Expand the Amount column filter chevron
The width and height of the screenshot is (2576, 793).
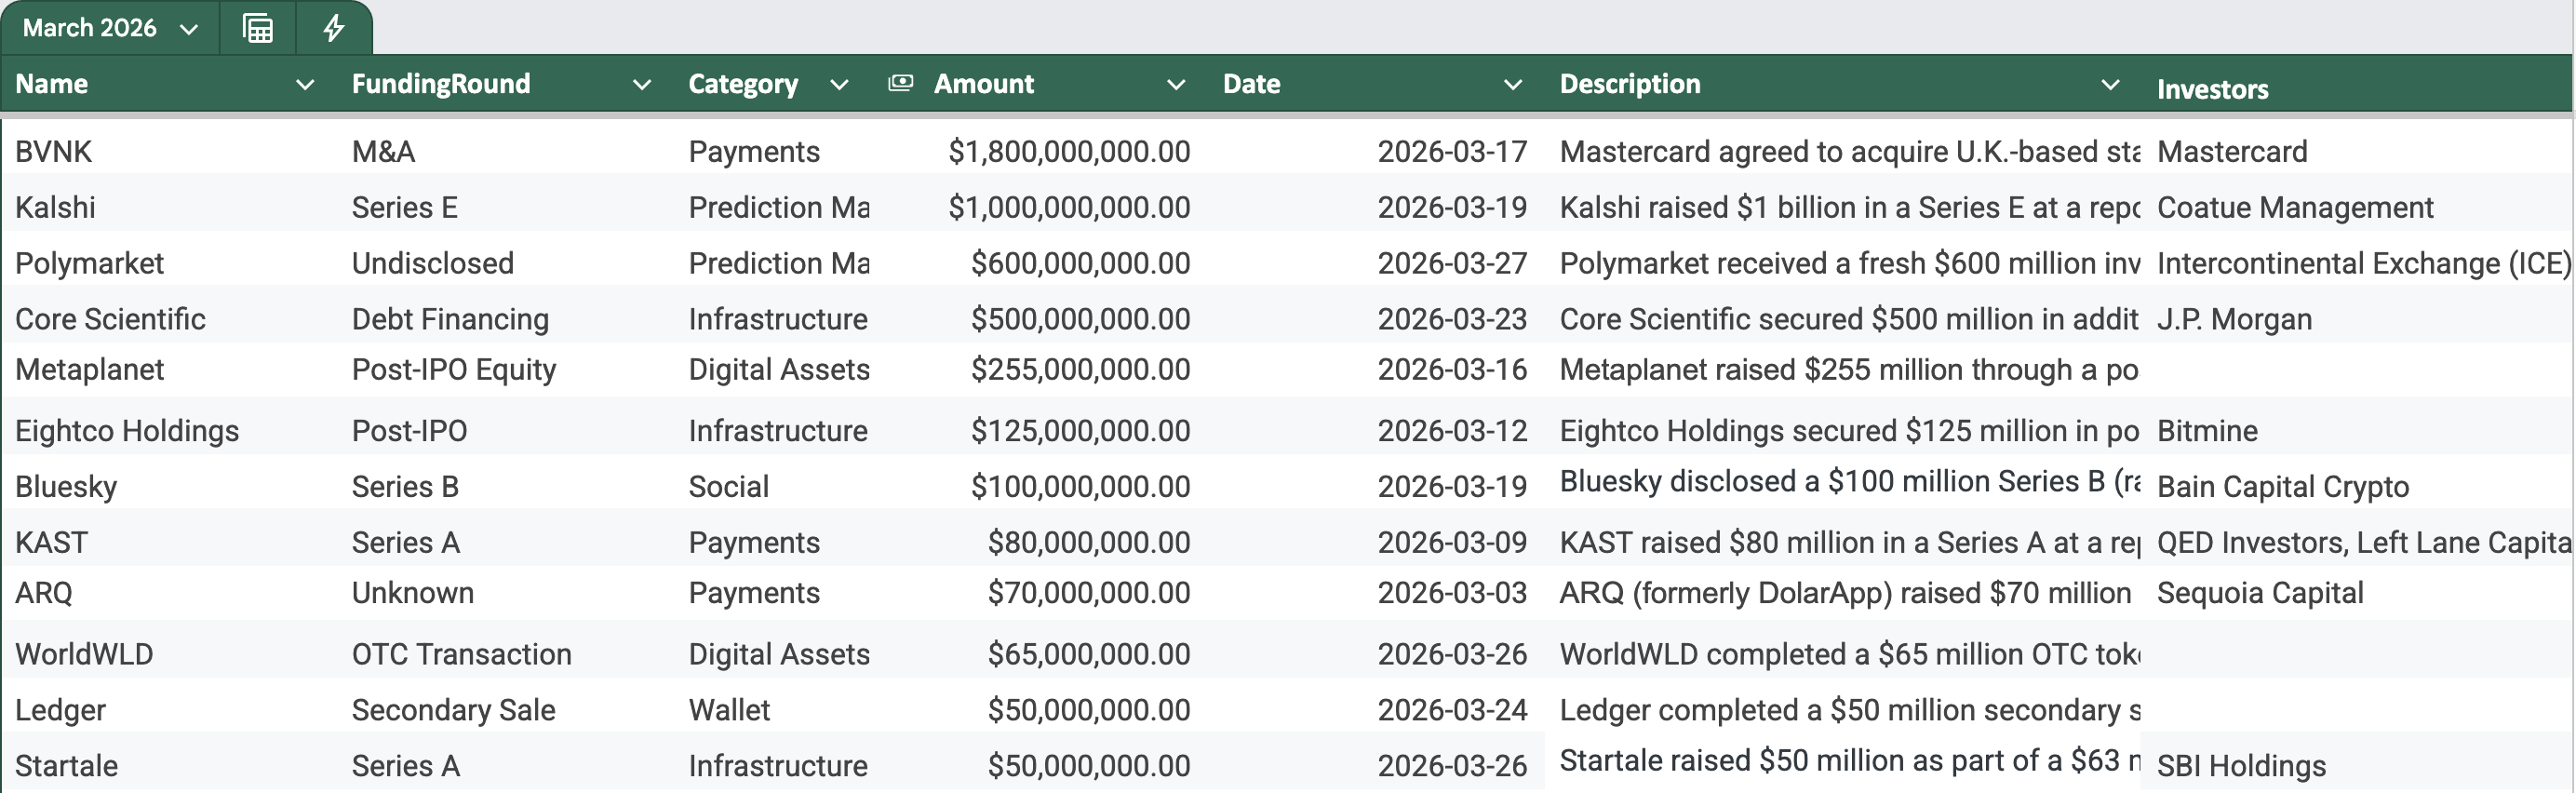(x=1176, y=85)
